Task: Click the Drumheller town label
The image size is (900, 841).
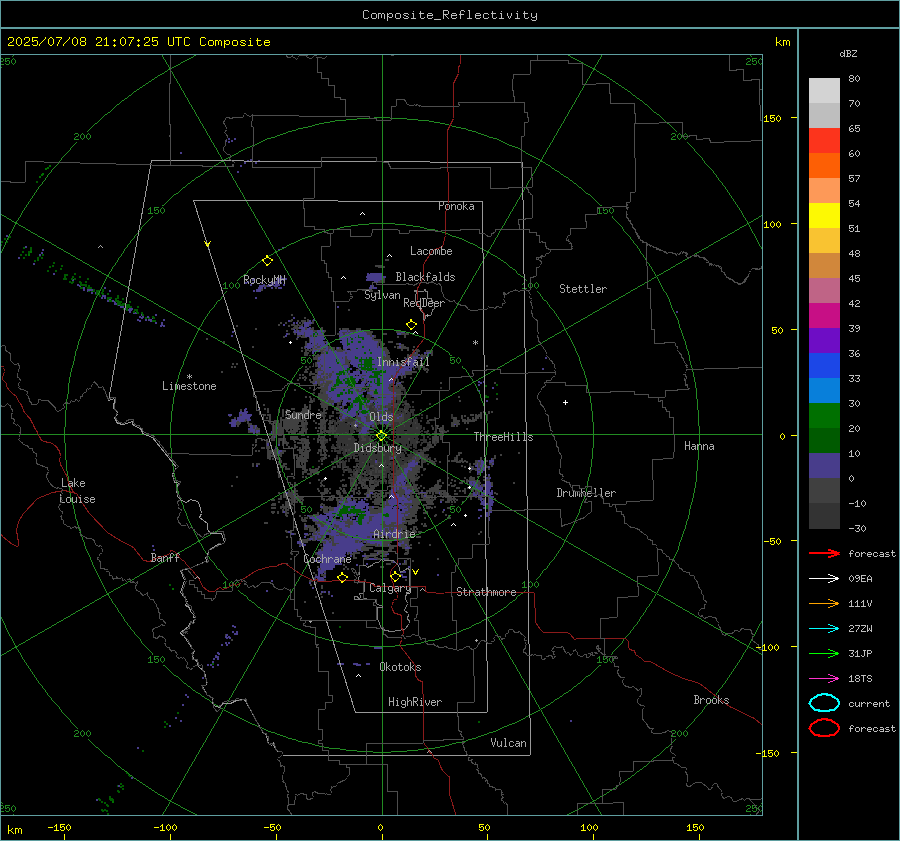Action: coord(586,493)
